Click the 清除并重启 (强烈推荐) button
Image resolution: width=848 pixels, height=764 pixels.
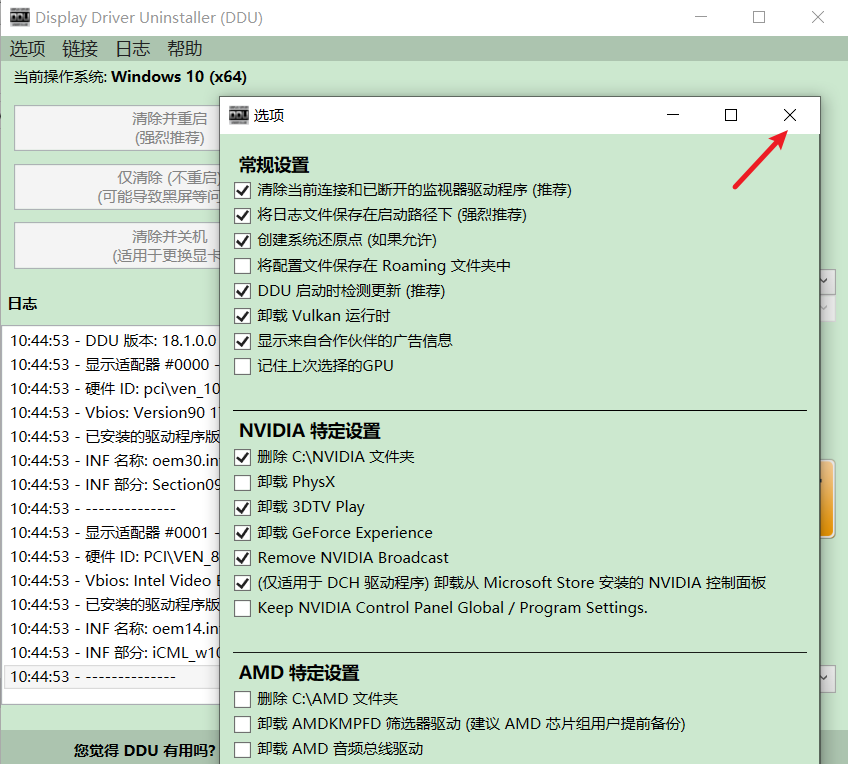[117, 128]
